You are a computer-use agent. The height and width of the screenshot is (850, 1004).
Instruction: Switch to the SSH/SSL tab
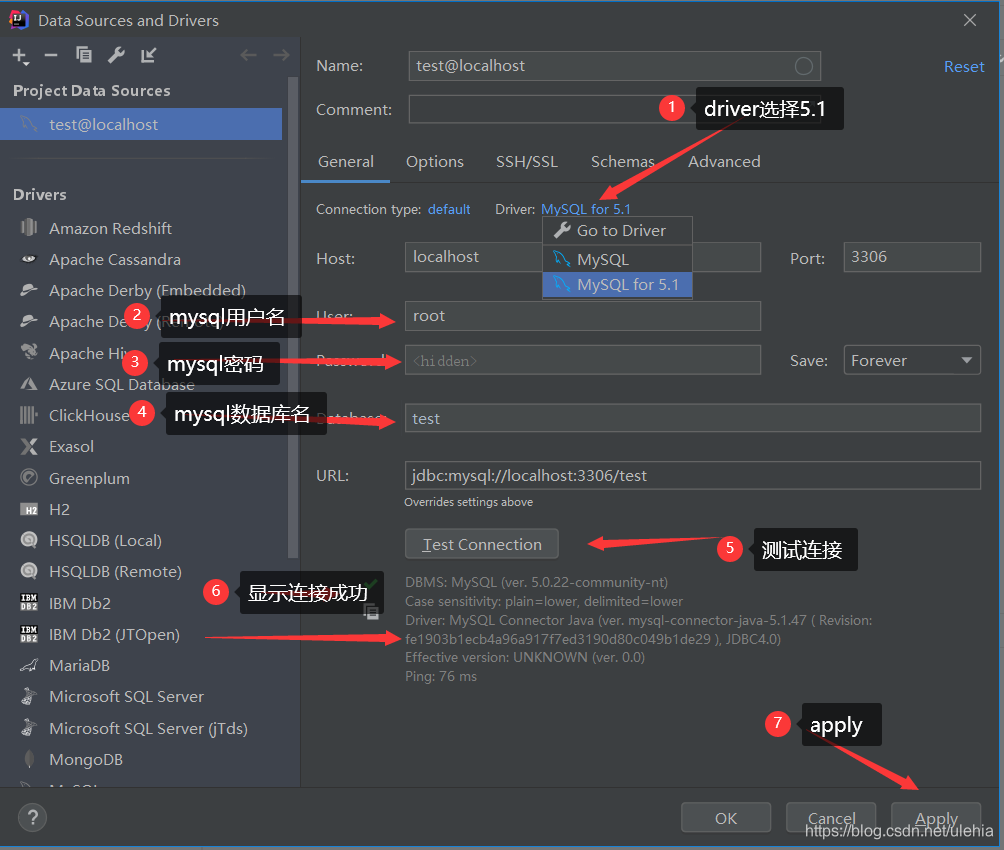click(527, 161)
